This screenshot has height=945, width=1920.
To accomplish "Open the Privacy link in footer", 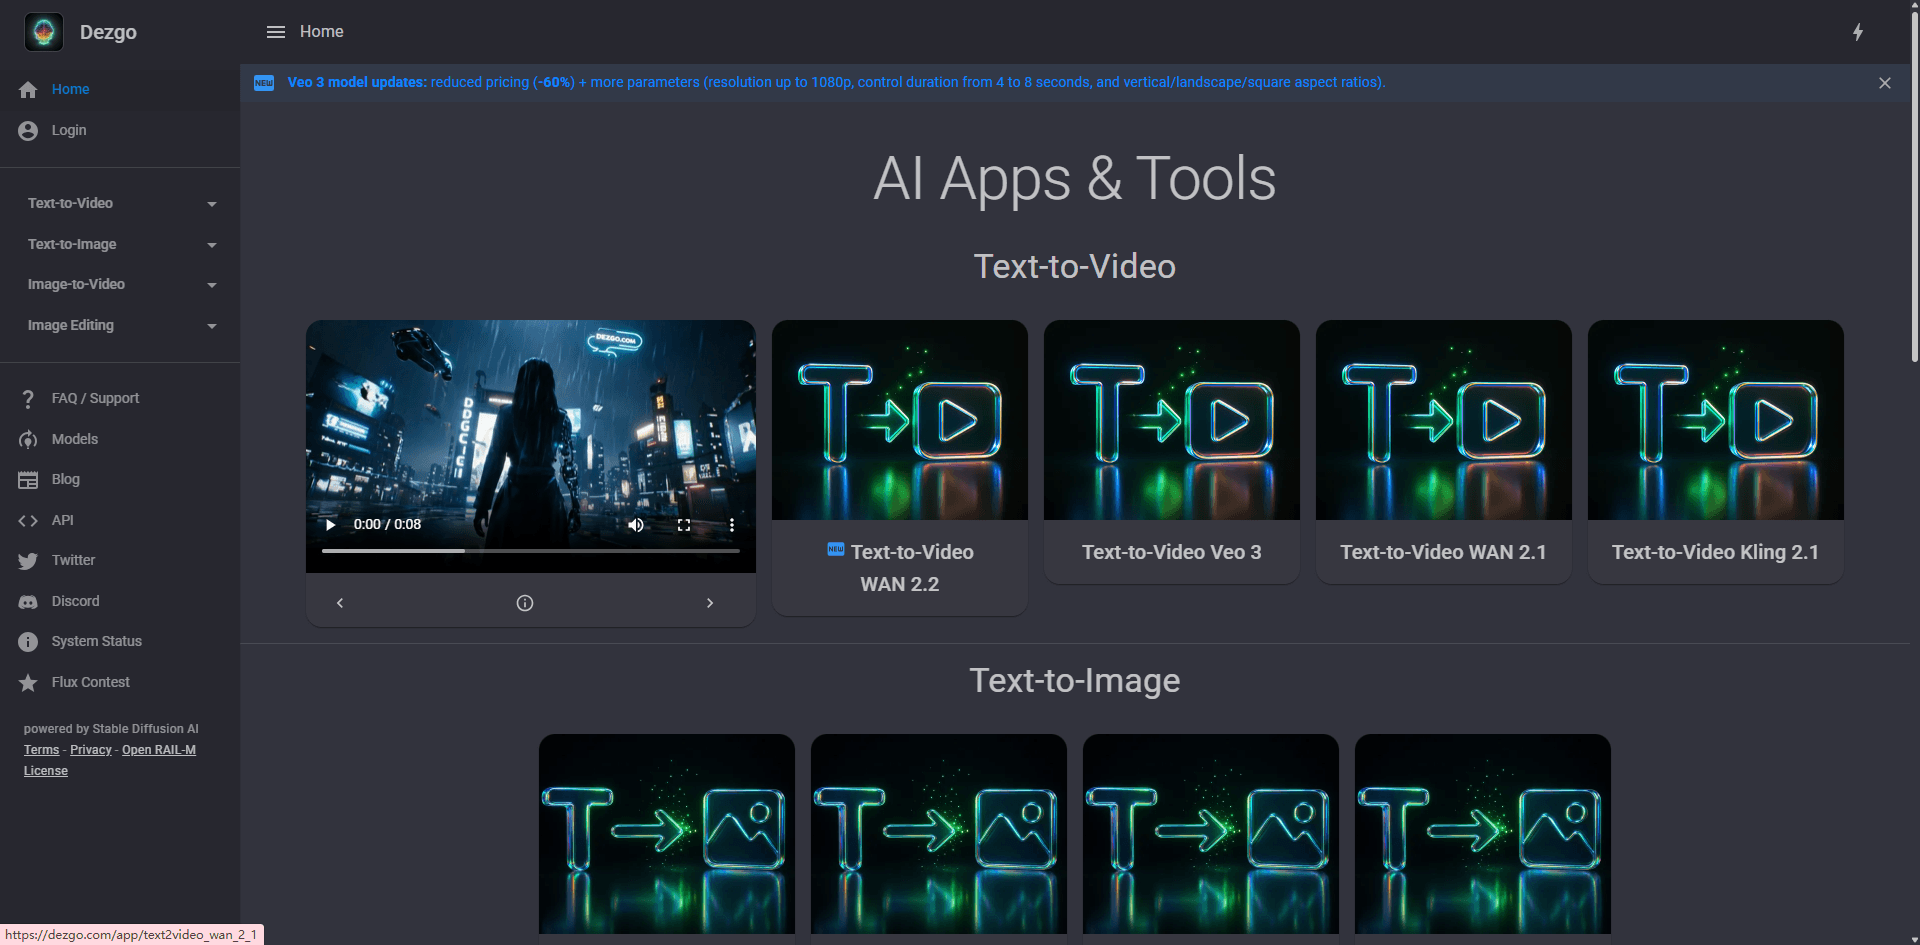I will (x=90, y=750).
